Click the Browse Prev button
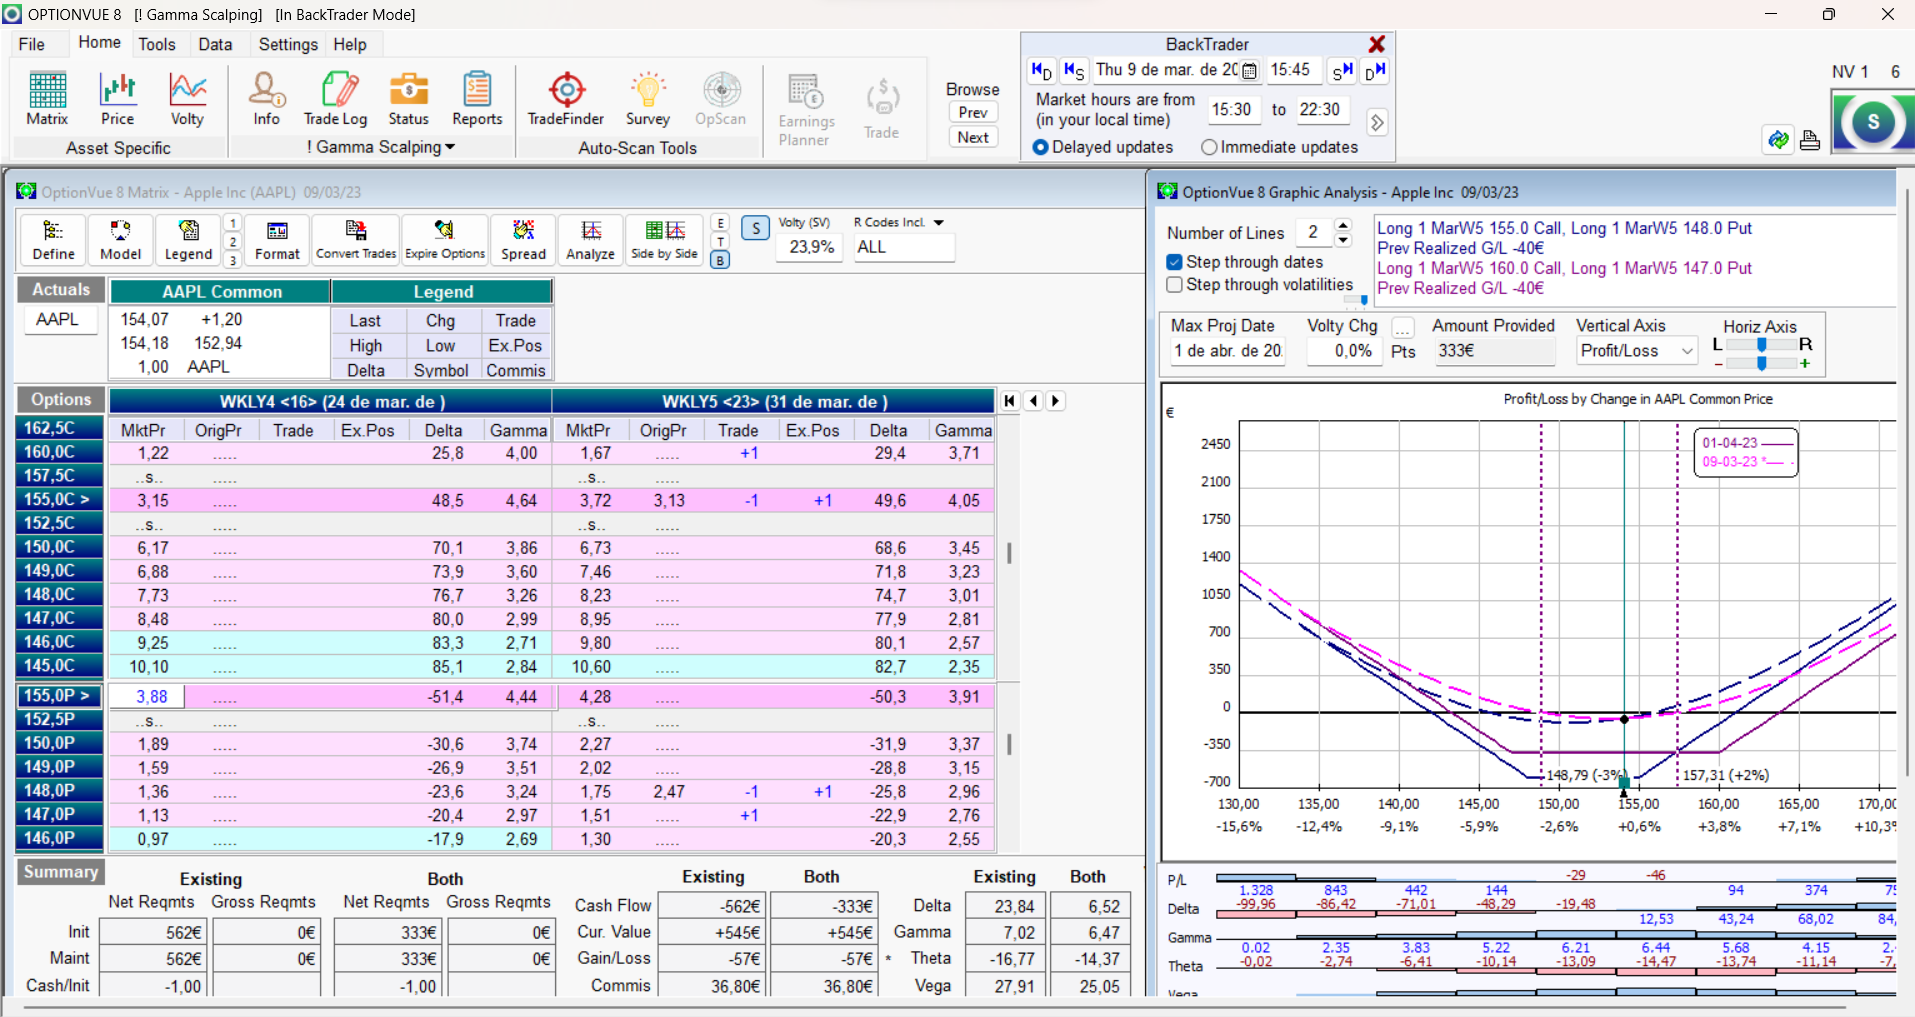The height and width of the screenshot is (1017, 1915). click(973, 113)
